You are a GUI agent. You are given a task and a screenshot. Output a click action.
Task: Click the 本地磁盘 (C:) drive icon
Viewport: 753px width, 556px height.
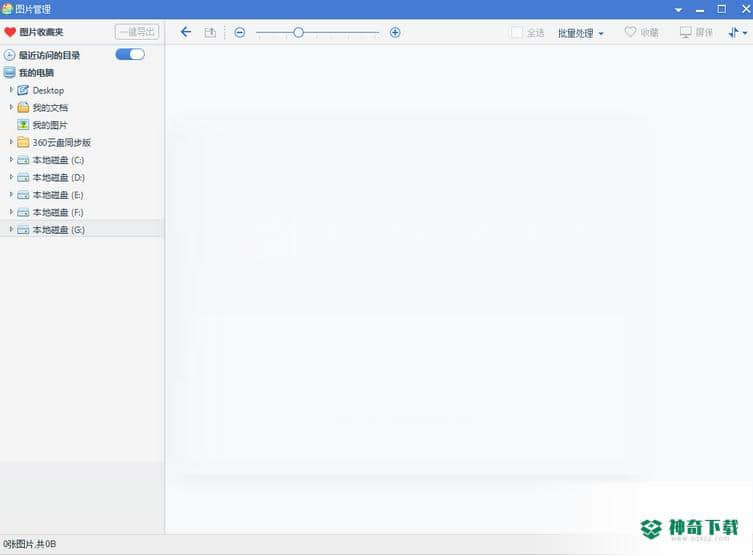coord(23,160)
